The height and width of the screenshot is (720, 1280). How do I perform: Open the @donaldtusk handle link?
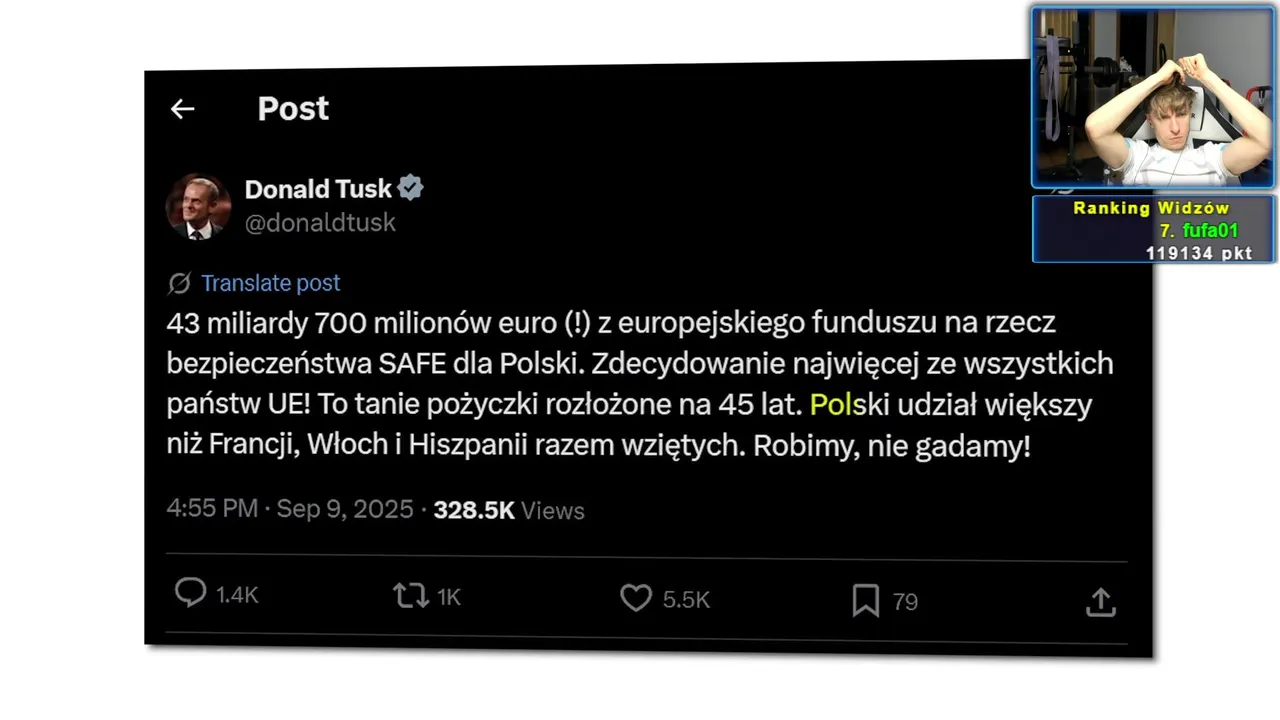tap(320, 223)
